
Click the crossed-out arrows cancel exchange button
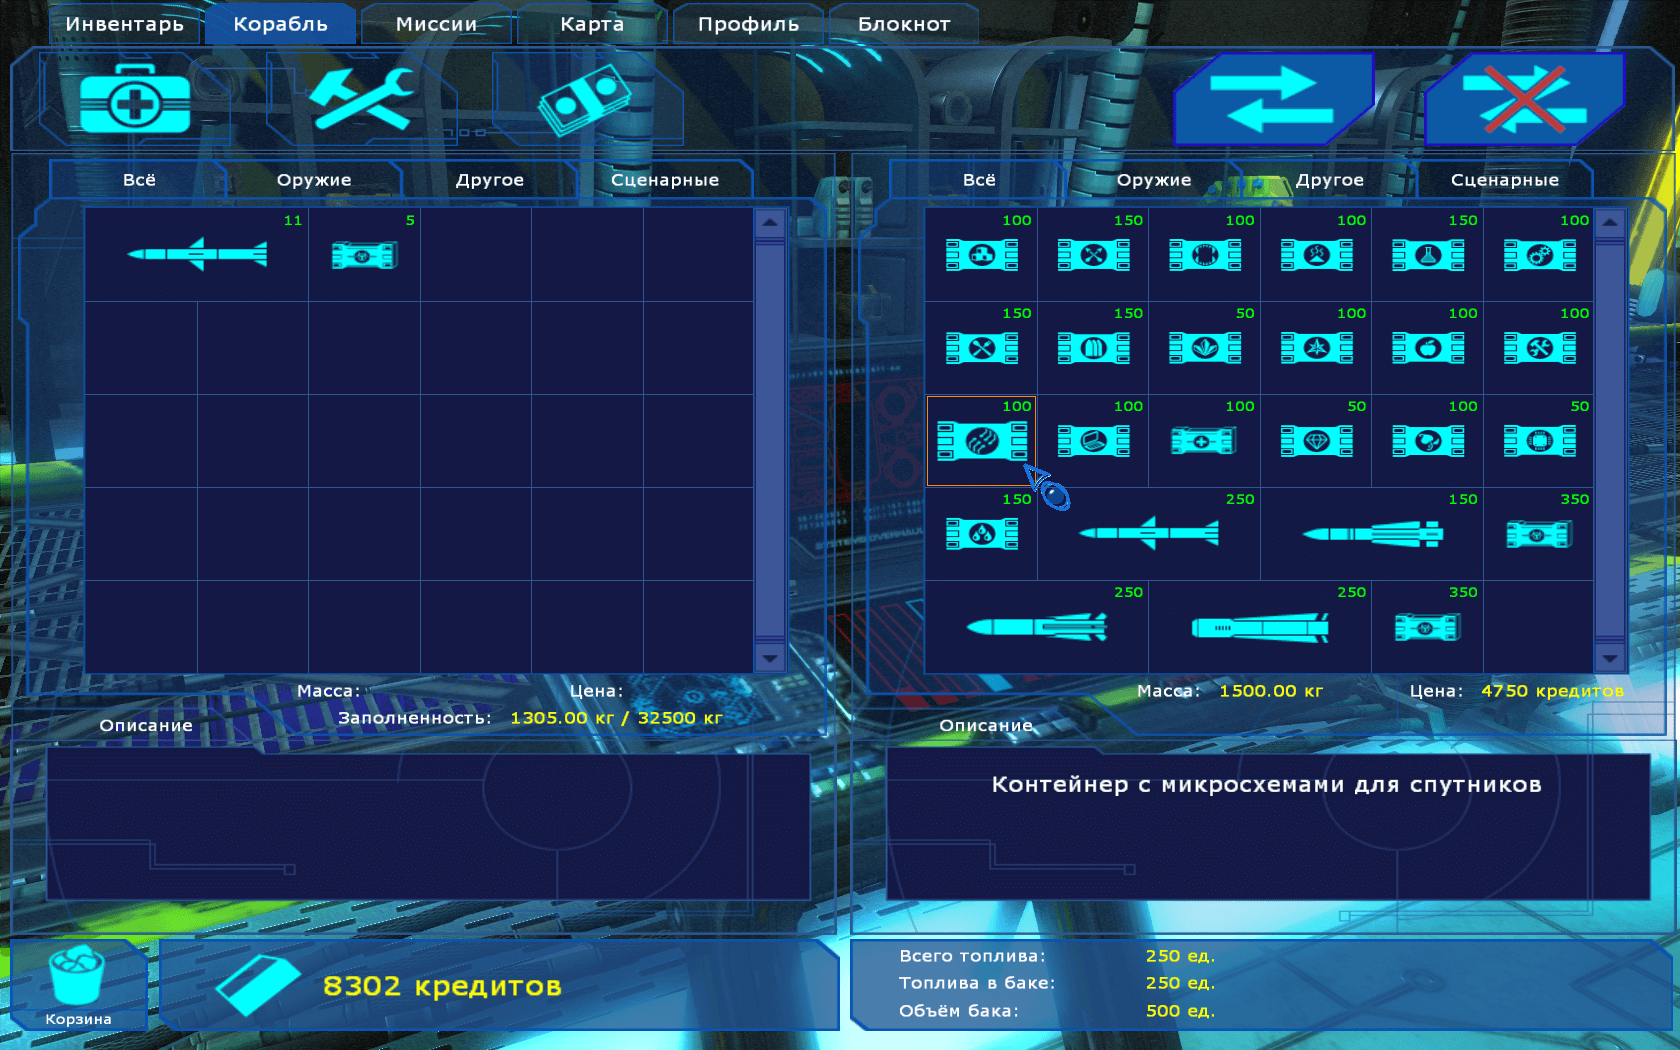point(1523,99)
